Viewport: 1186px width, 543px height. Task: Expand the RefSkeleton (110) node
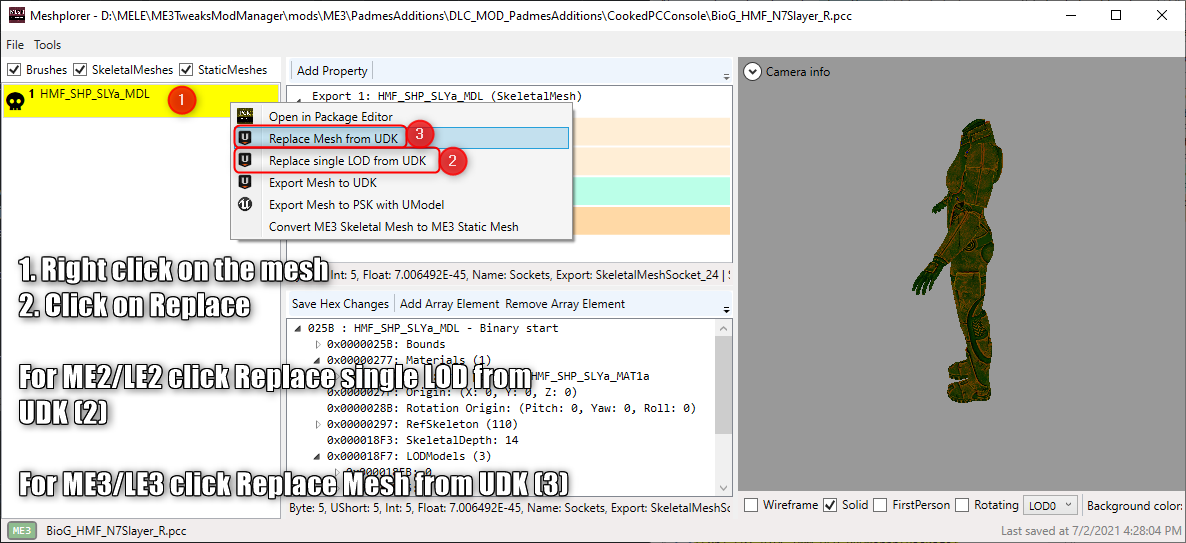[318, 424]
